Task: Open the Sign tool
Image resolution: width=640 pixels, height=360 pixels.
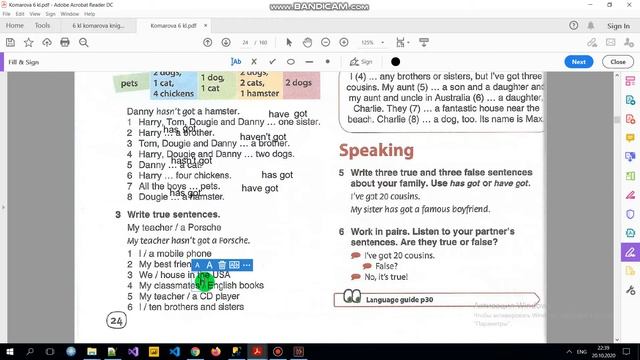Action: pos(361,62)
